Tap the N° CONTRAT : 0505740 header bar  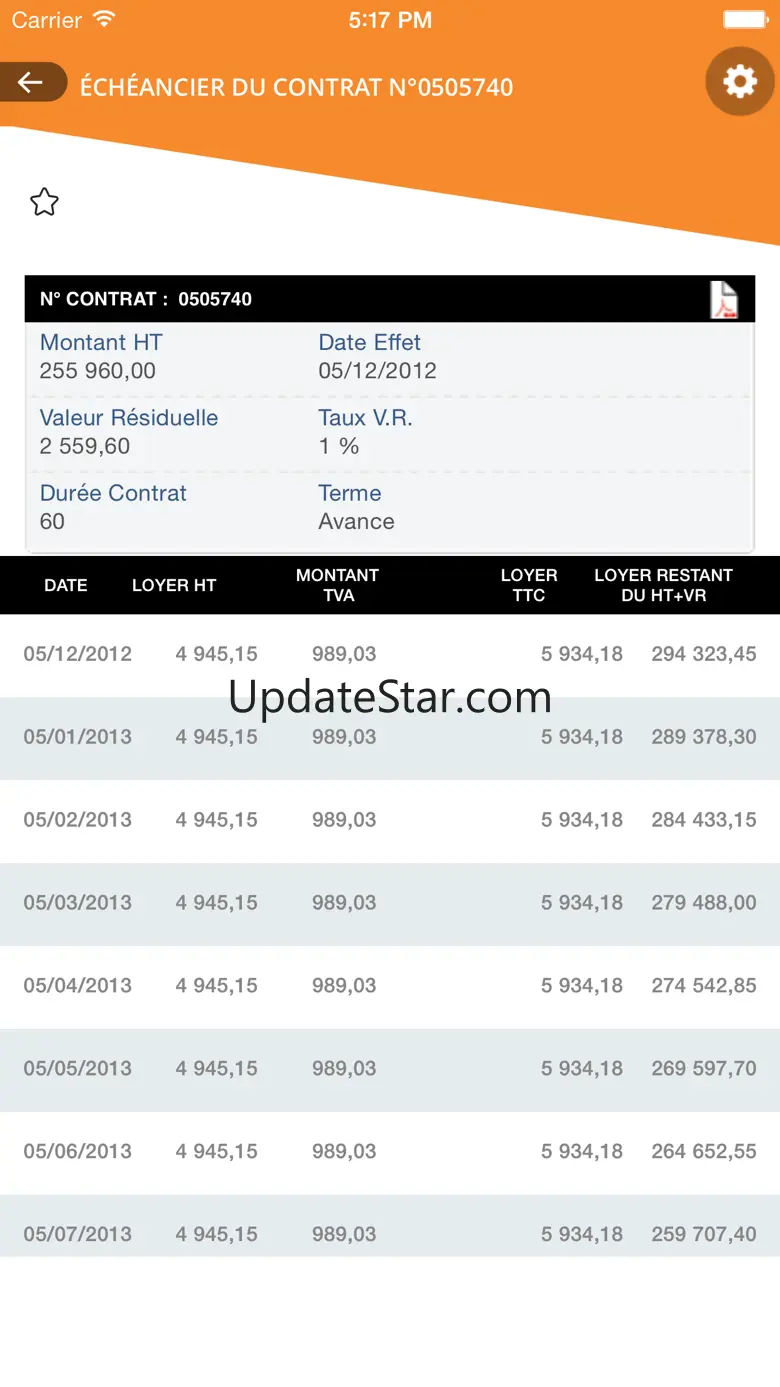coord(390,299)
